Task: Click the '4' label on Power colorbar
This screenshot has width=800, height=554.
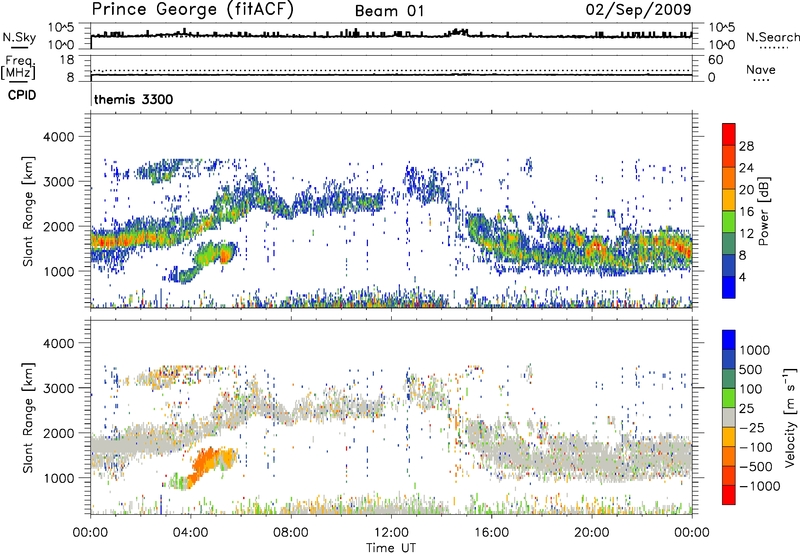Action: 742,277
